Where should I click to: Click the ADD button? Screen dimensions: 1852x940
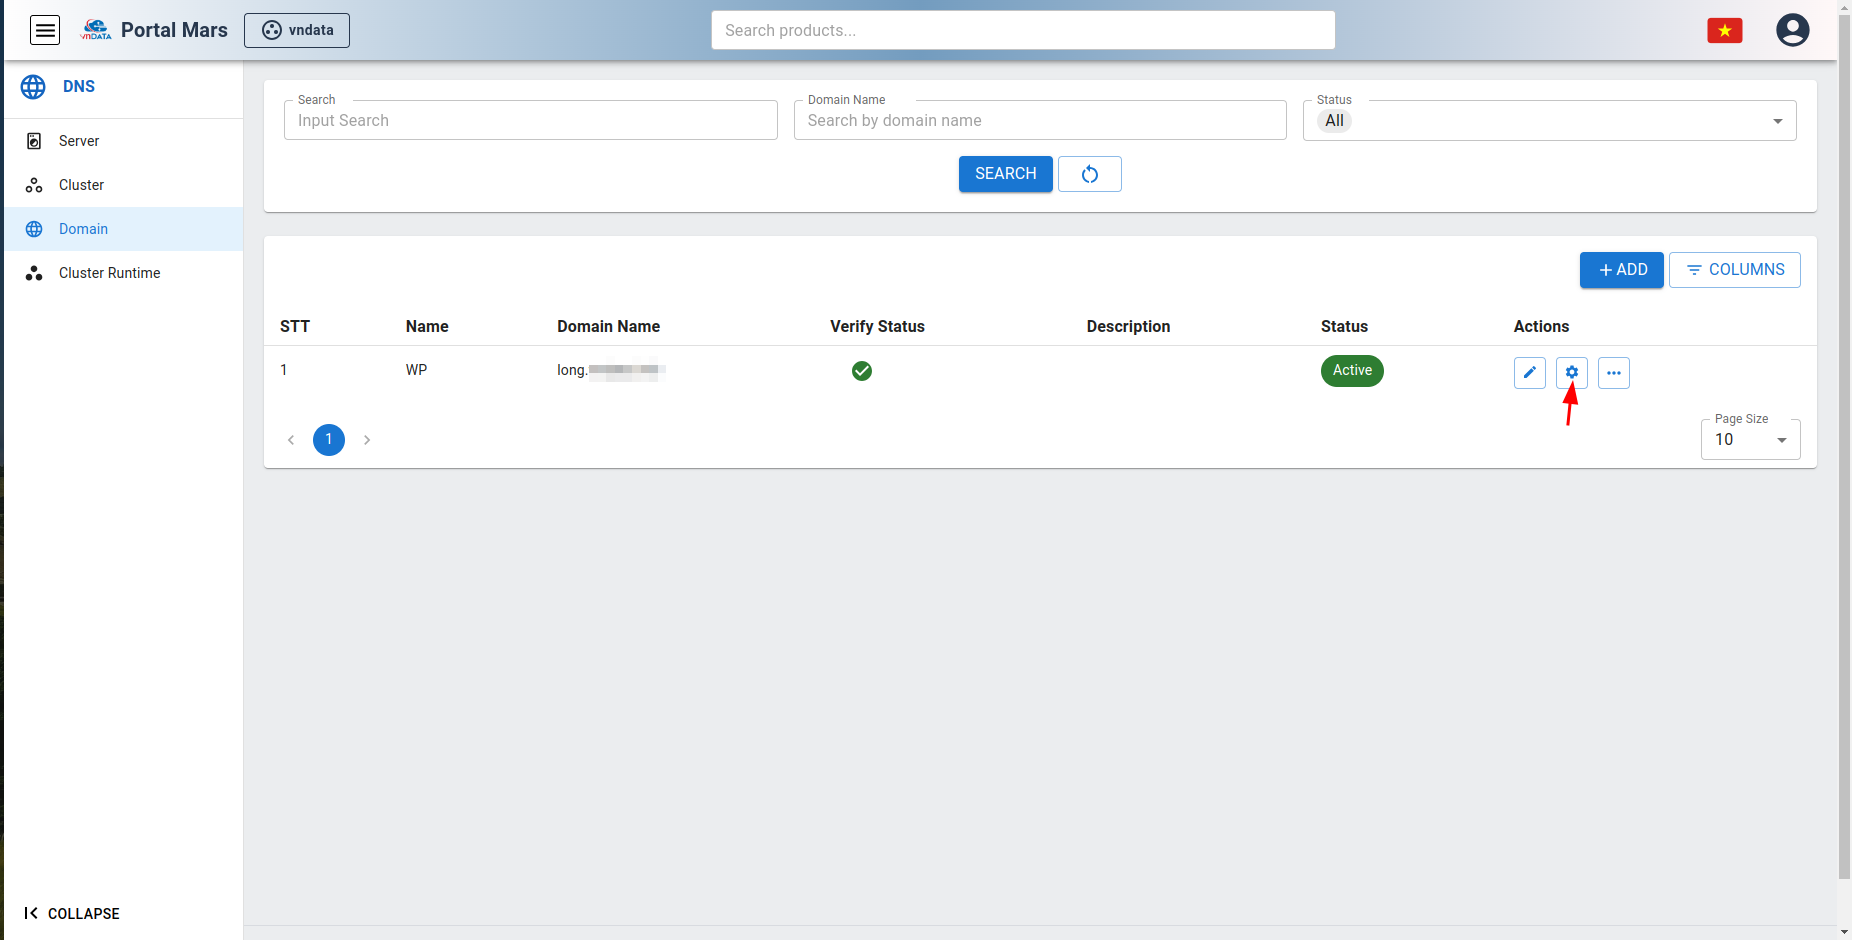pos(1621,270)
